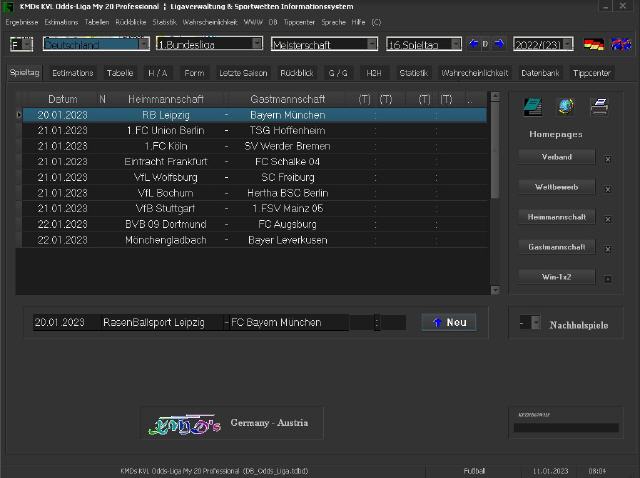Click the Neu button
640x478 pixels.
coord(449,322)
